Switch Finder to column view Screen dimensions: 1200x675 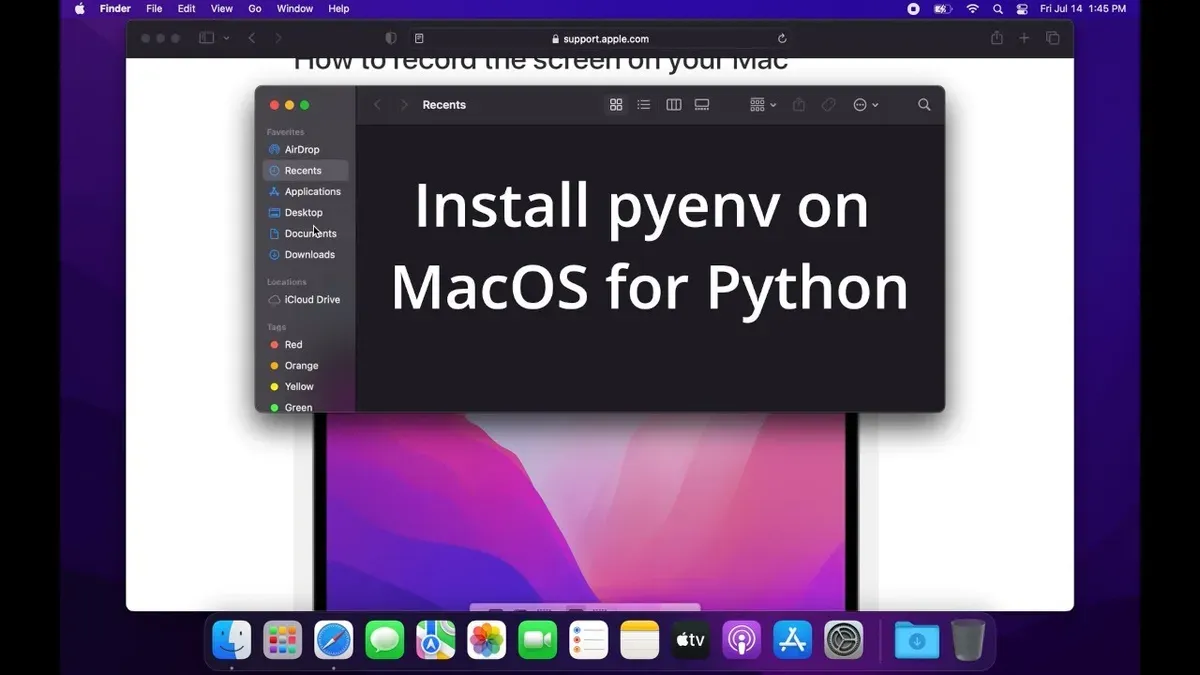click(673, 105)
